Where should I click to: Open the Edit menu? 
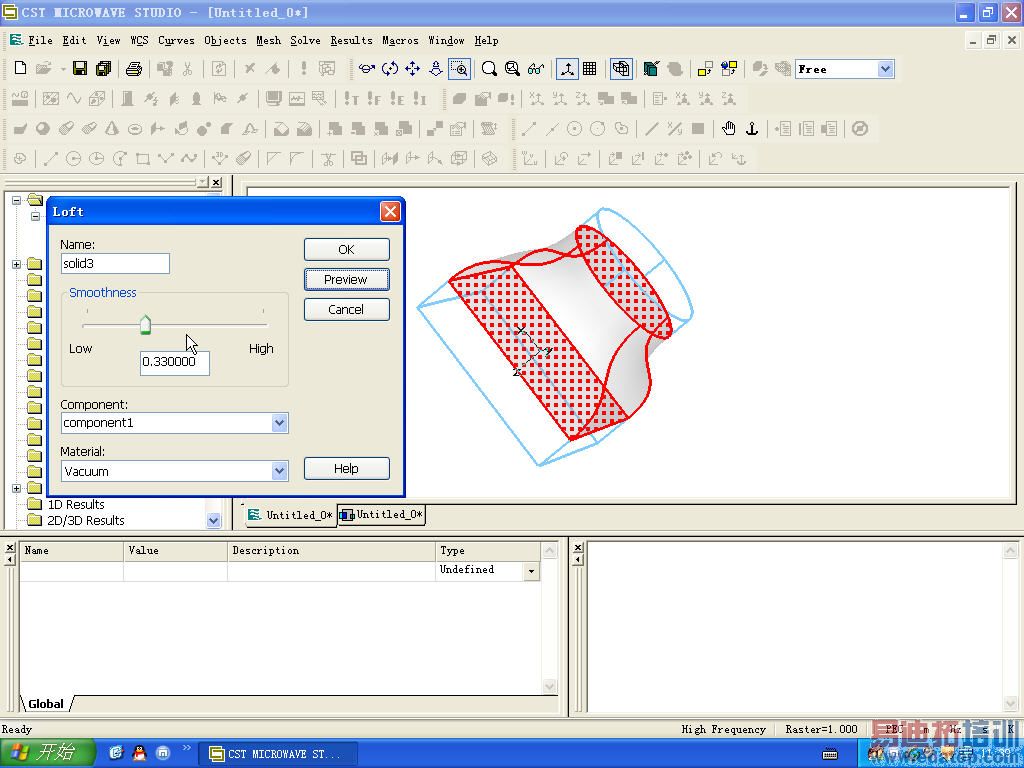(x=74, y=40)
